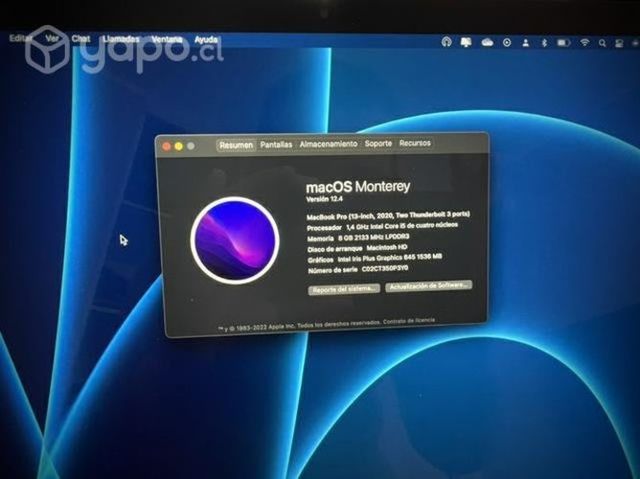Image resolution: width=640 pixels, height=479 pixels.
Task: Click the MacBook Pro 13-inch 2020 model line
Action: [x=388, y=215]
